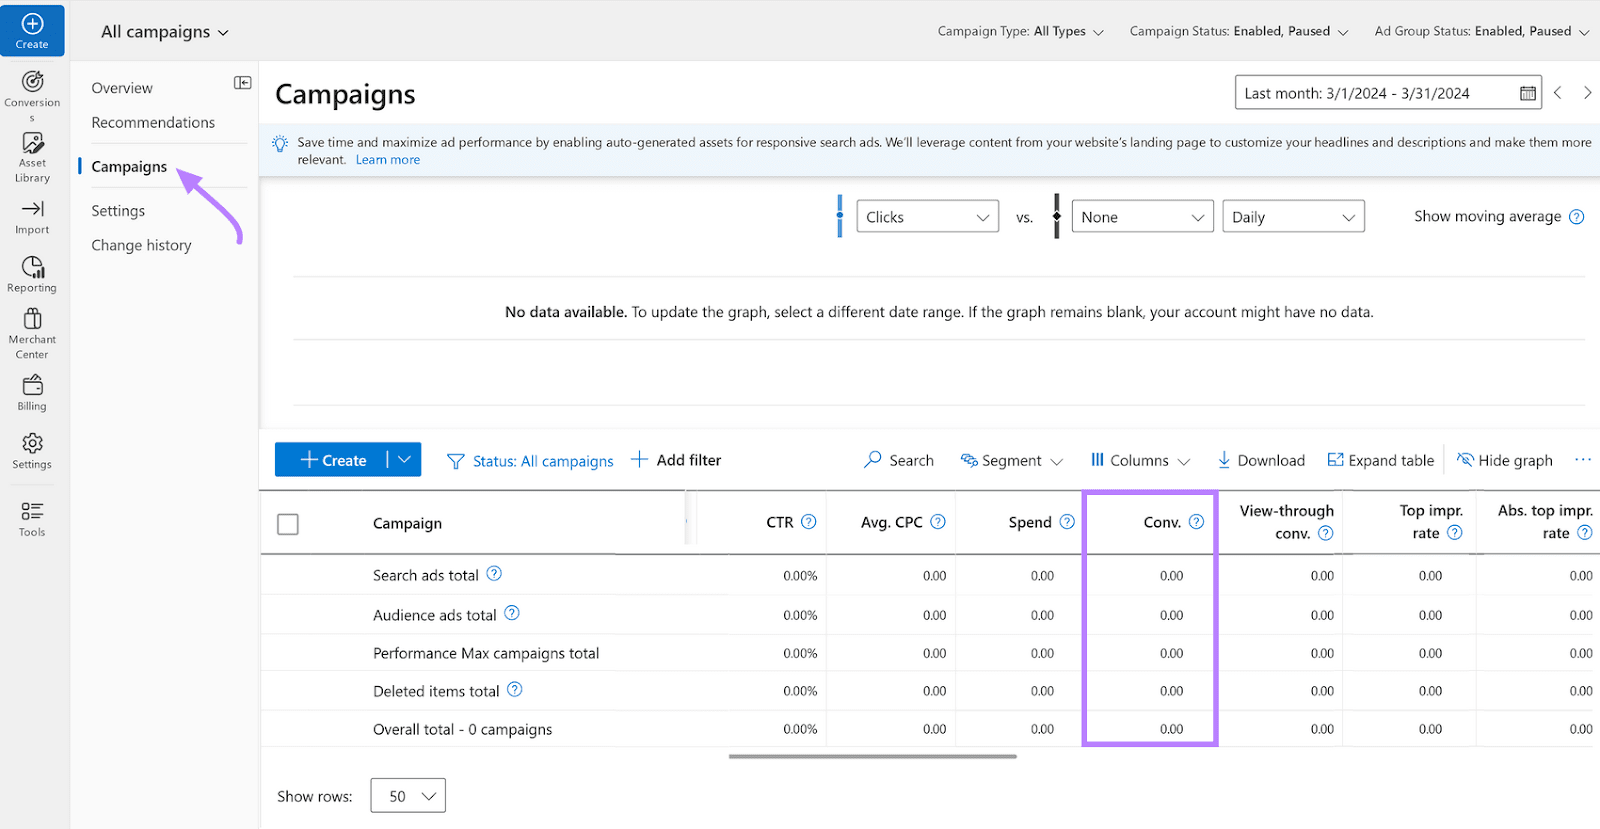Tick the select-all campaigns checkbox
The image size is (1600, 829).
pos(288,524)
